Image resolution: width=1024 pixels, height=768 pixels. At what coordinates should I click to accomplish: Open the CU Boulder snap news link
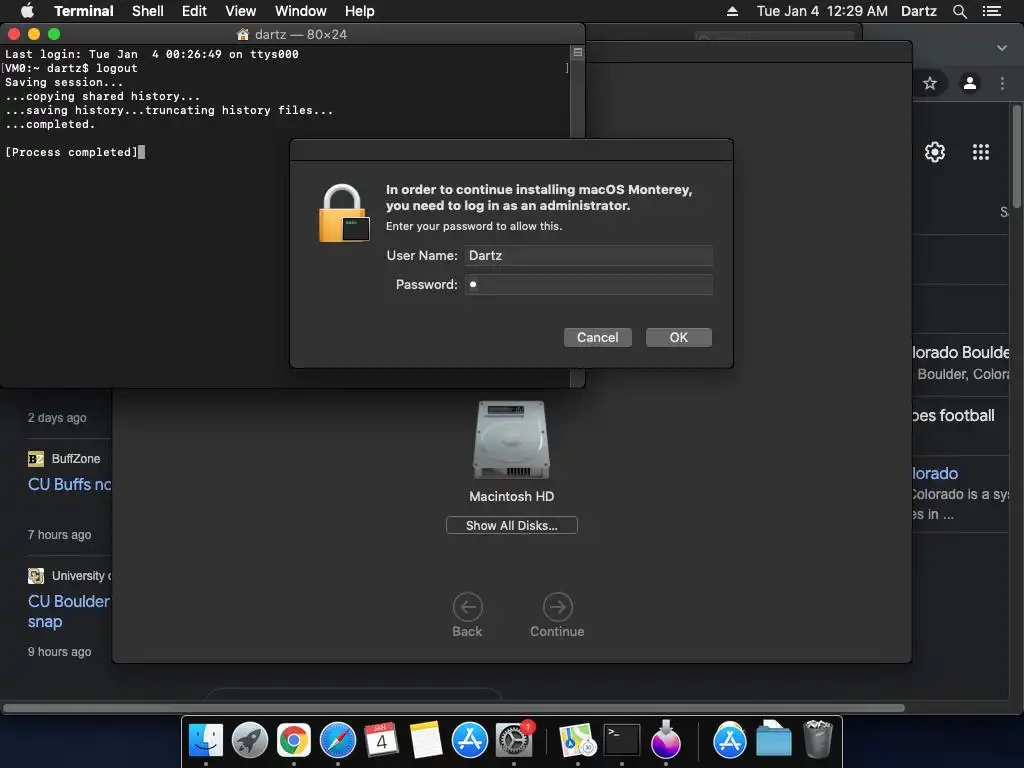tap(69, 611)
